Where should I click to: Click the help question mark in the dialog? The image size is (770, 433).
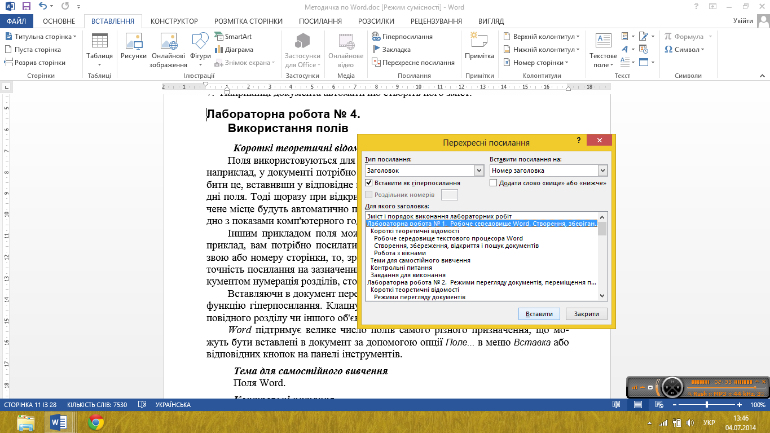[578, 140]
